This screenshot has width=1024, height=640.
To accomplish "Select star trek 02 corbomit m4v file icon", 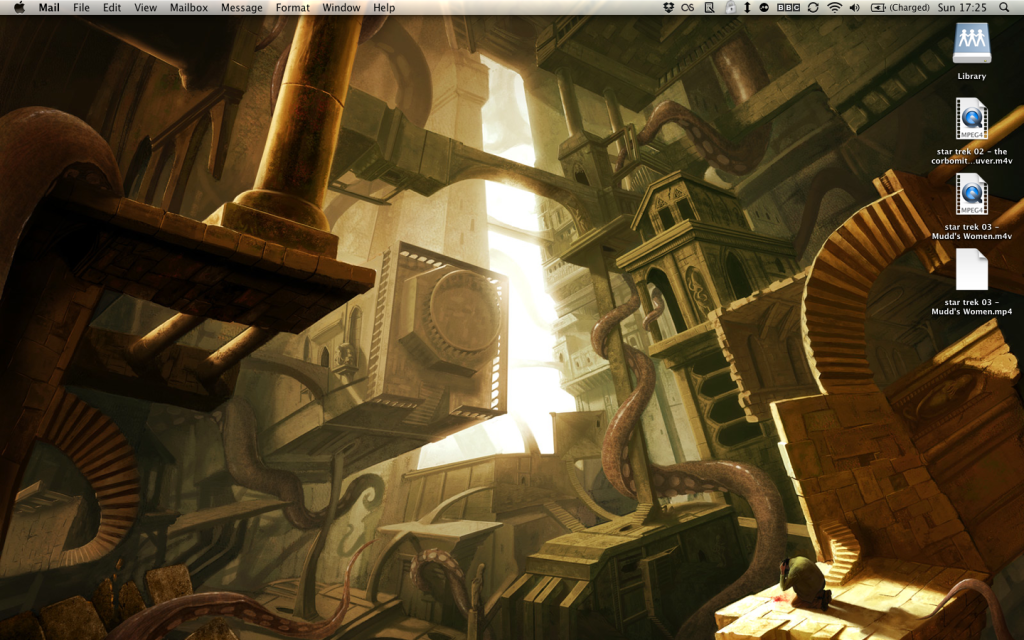I will click(972, 118).
